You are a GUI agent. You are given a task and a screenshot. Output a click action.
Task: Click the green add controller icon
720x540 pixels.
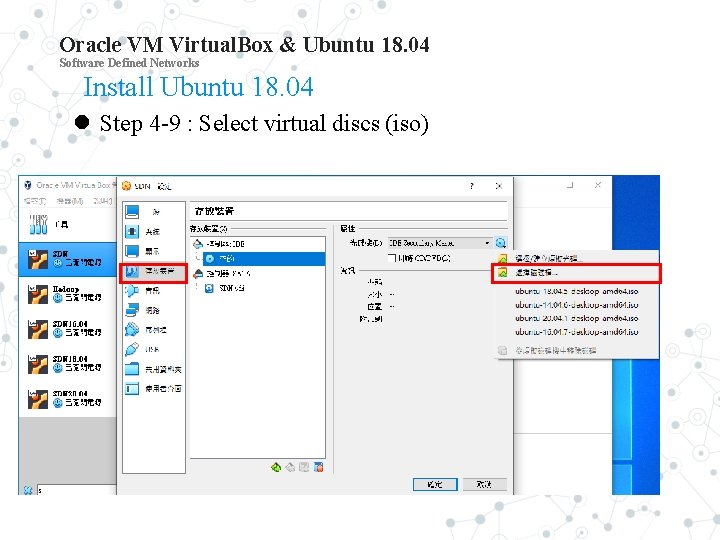(x=276, y=467)
